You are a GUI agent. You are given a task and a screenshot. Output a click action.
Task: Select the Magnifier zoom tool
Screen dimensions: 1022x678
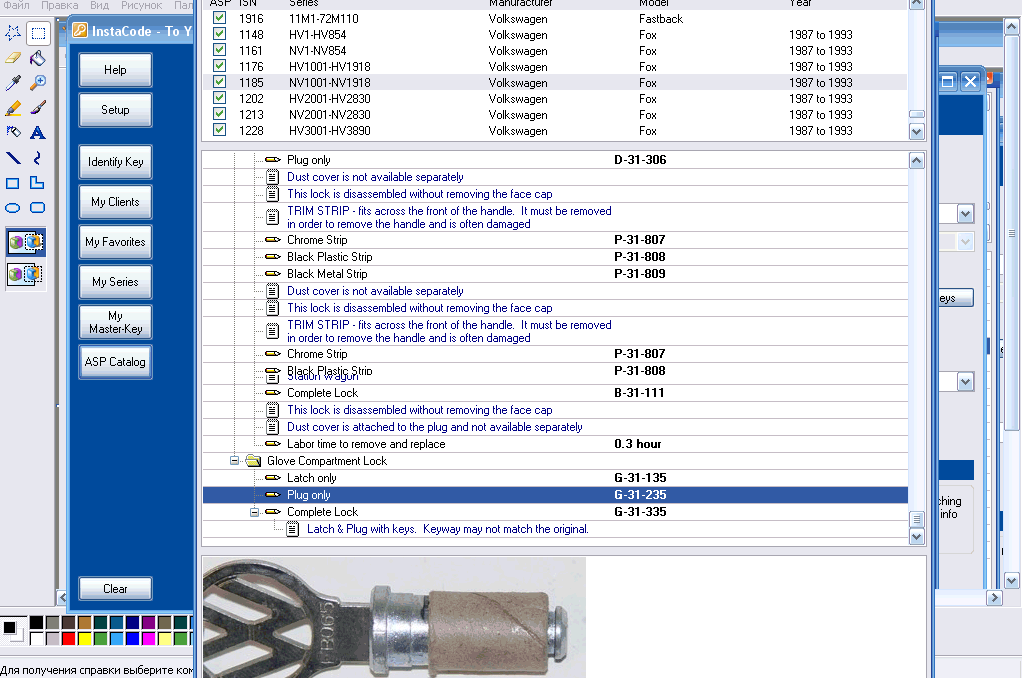click(x=38, y=83)
